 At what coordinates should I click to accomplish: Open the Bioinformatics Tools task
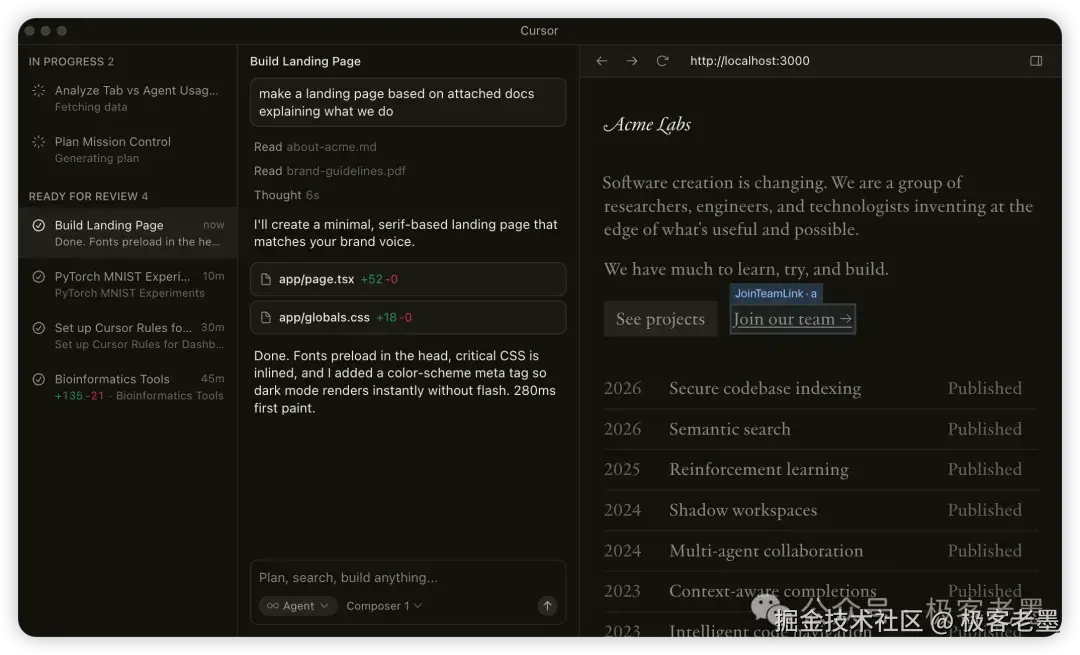[x=127, y=386]
